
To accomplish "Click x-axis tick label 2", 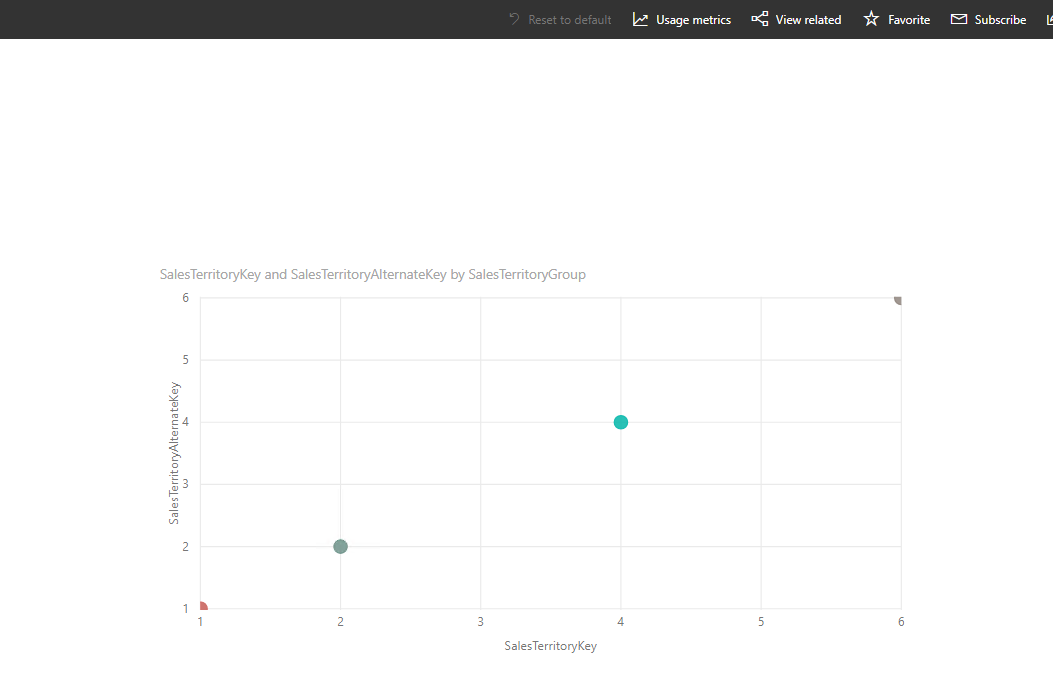I will pyautogui.click(x=340, y=622).
